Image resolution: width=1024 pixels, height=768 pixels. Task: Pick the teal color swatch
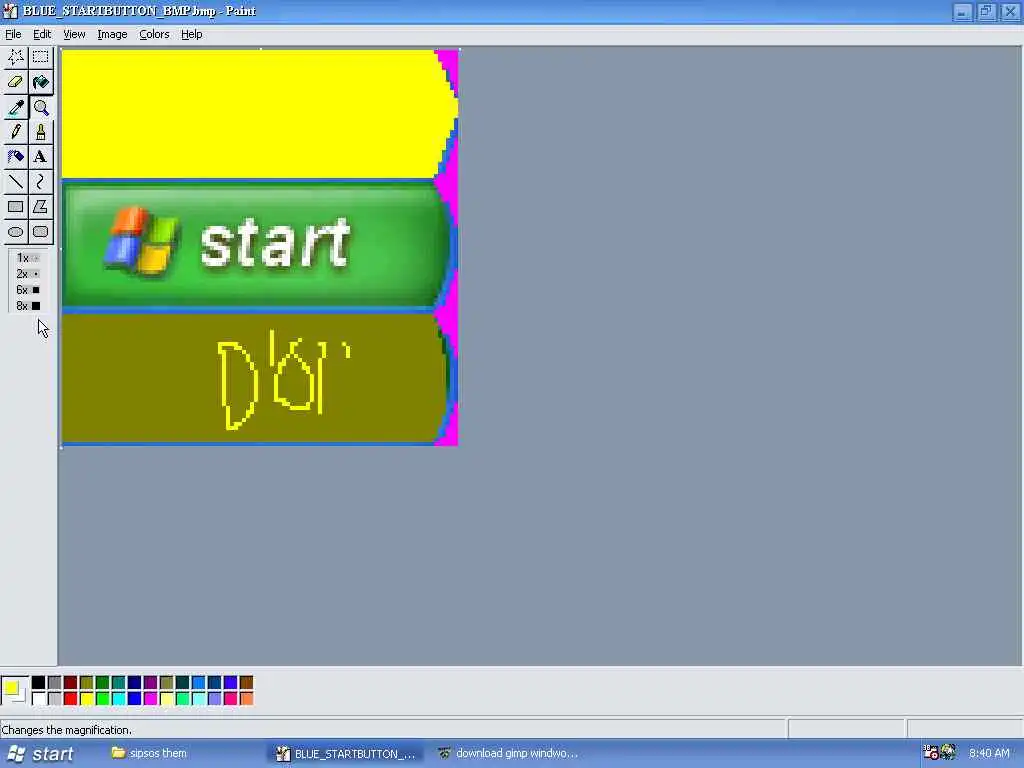[x=118, y=683]
